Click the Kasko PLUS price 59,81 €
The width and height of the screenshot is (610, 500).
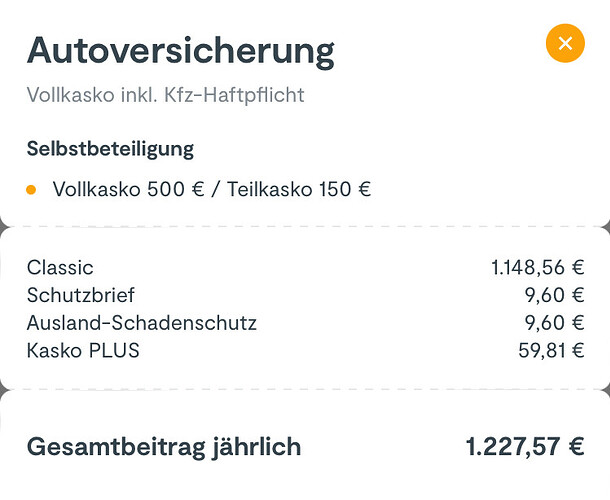pyautogui.click(x=551, y=351)
